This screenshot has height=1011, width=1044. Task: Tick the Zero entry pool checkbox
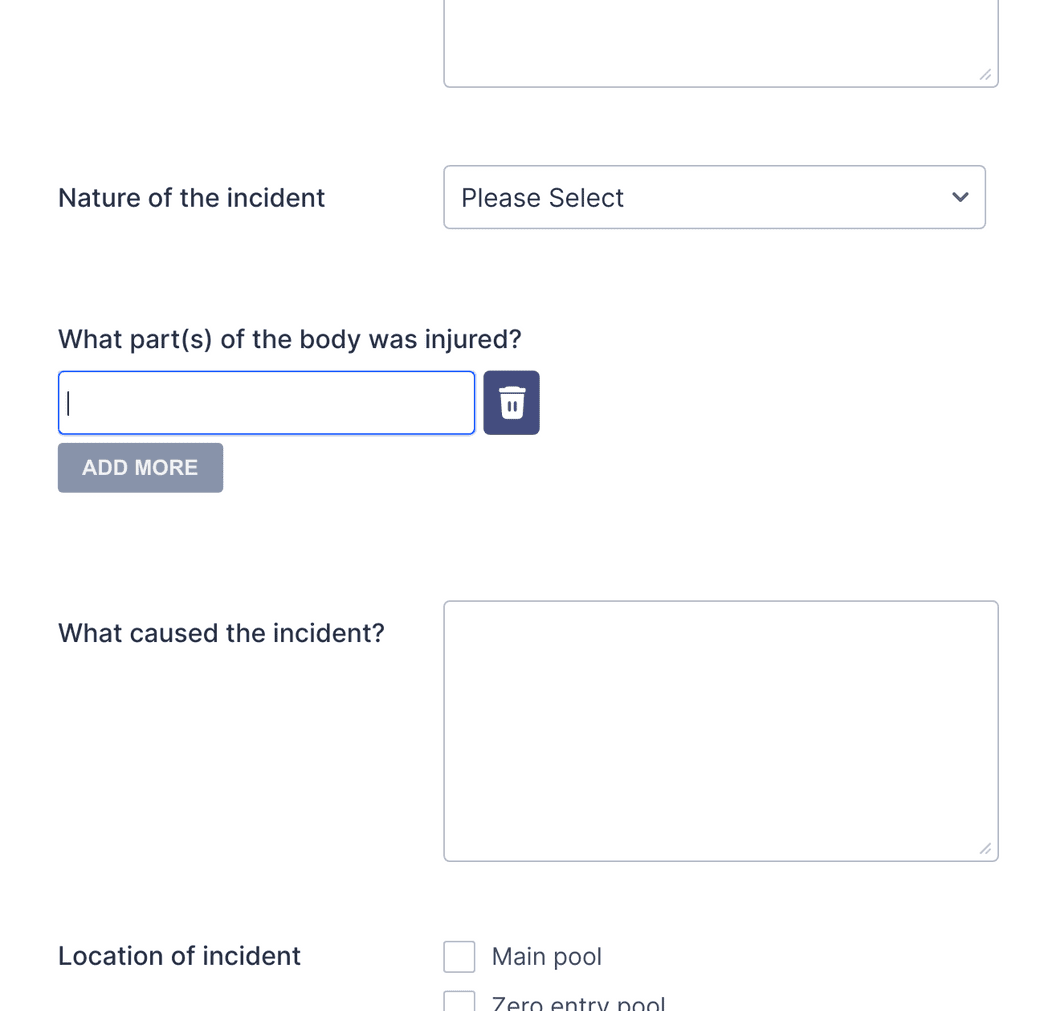point(459,1002)
